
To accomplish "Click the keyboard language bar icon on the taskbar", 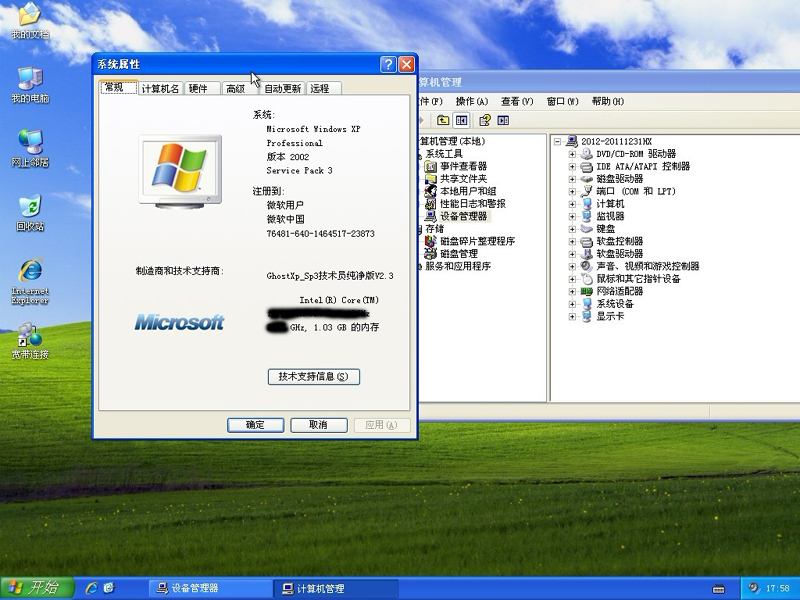I will pos(718,589).
